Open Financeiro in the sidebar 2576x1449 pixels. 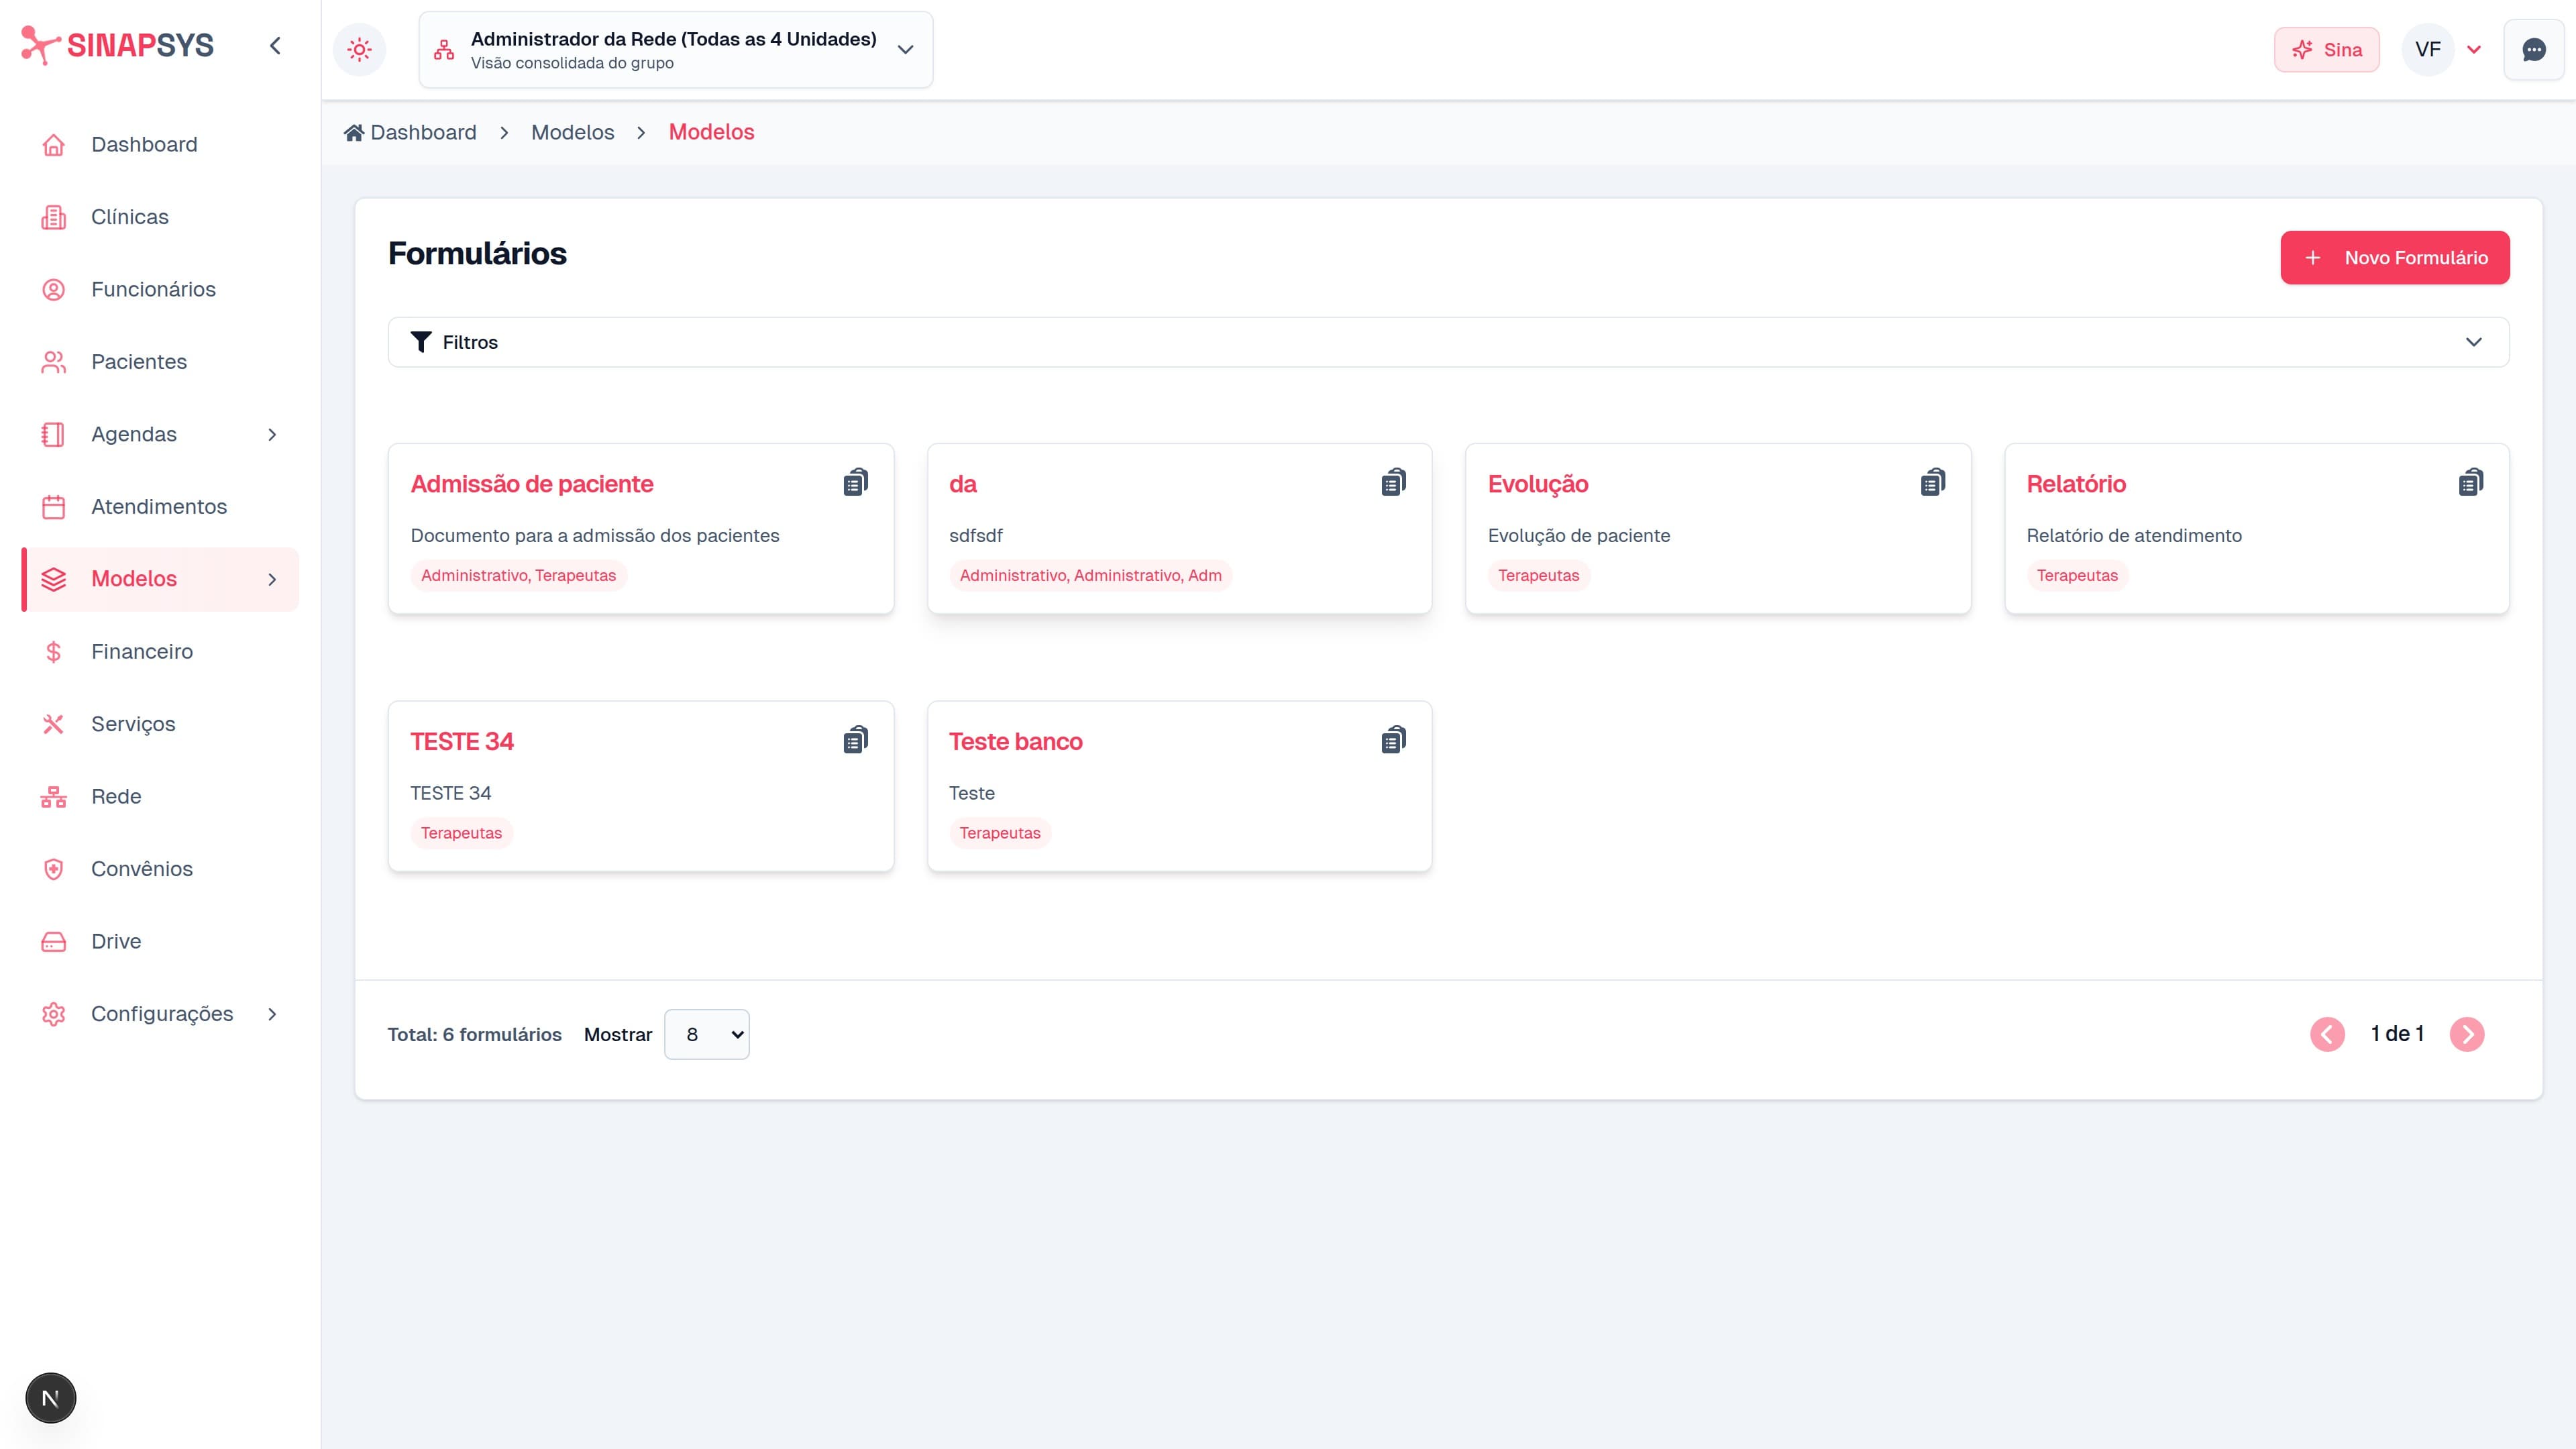(141, 651)
